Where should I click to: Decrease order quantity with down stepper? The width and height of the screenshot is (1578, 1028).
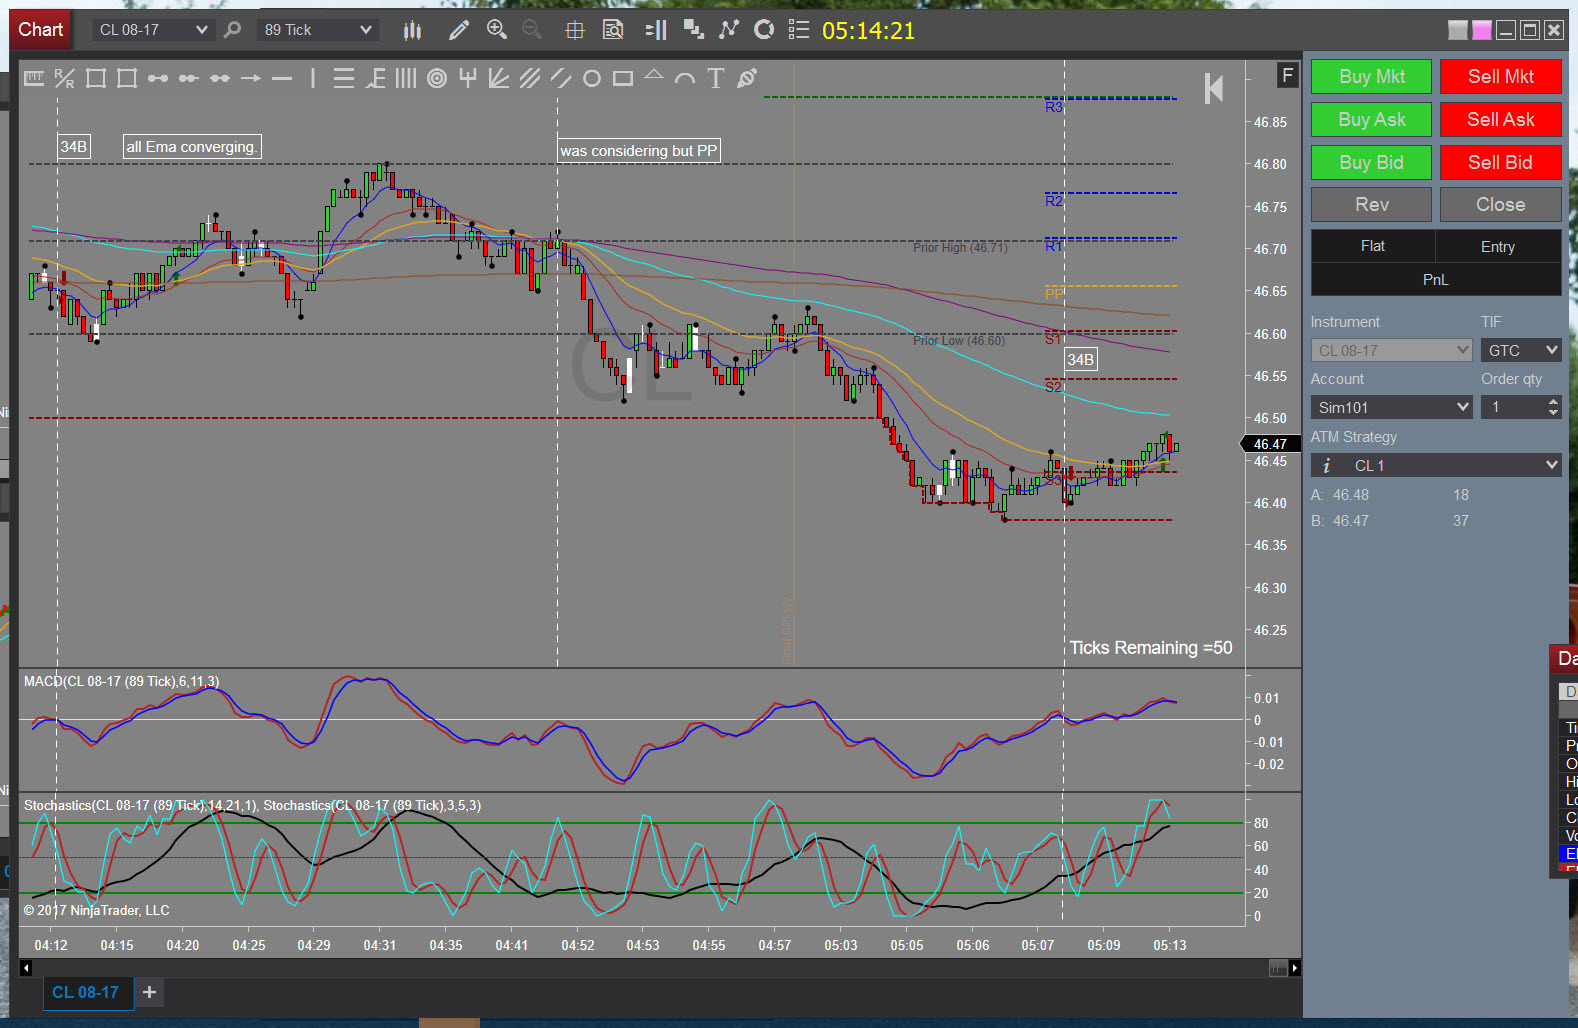pyautogui.click(x=1553, y=412)
